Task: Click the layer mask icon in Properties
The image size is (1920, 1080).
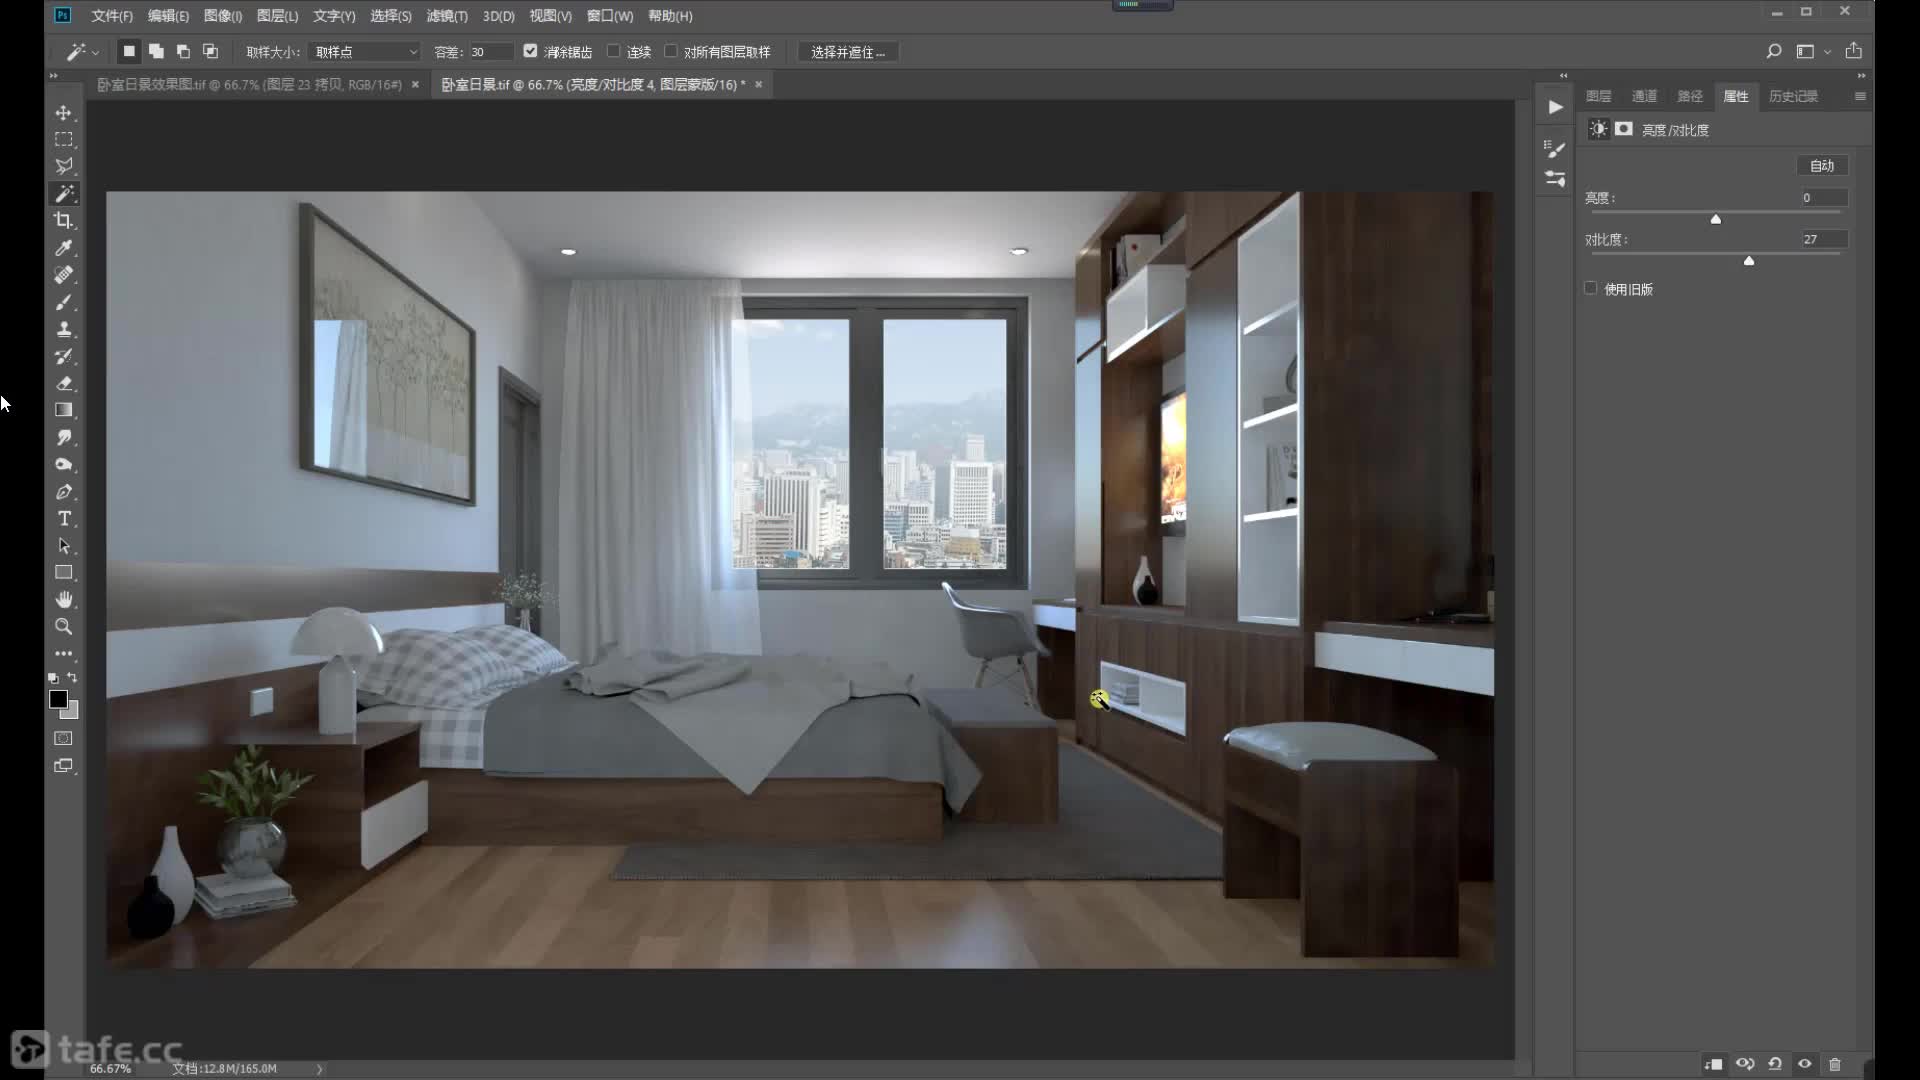Action: (1624, 129)
